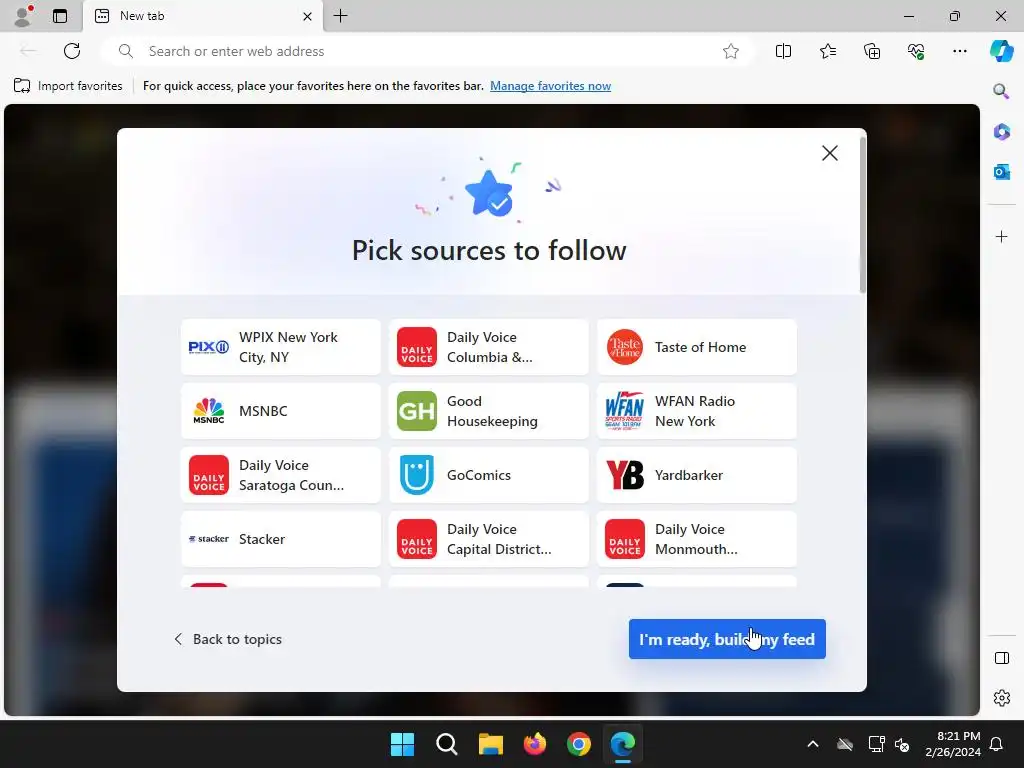The width and height of the screenshot is (1024, 768).
Task: Add sidebar app with plus icon
Action: coord(1001,236)
